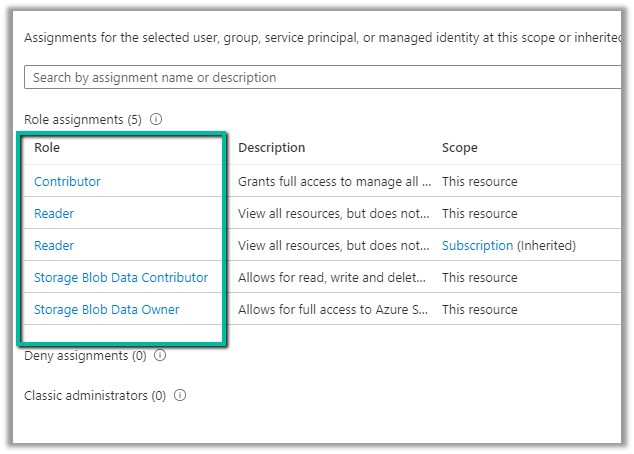Focus the search by assignment name field
The image size is (634, 454).
[320, 77]
